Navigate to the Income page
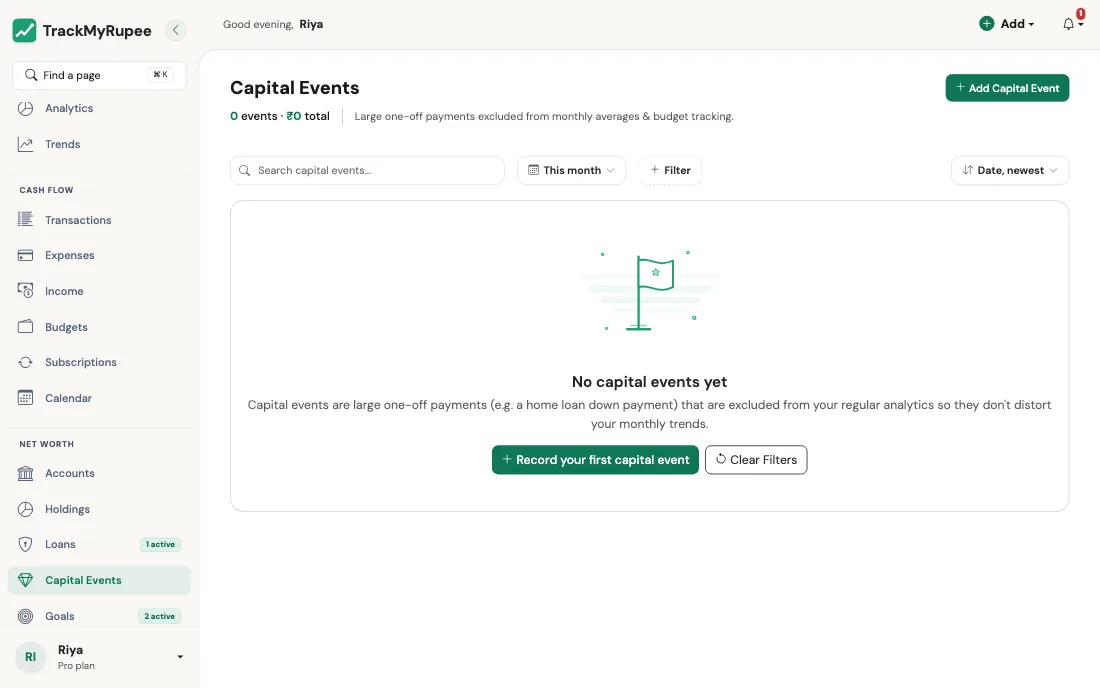This screenshot has width=1100, height=688. click(x=100, y=290)
